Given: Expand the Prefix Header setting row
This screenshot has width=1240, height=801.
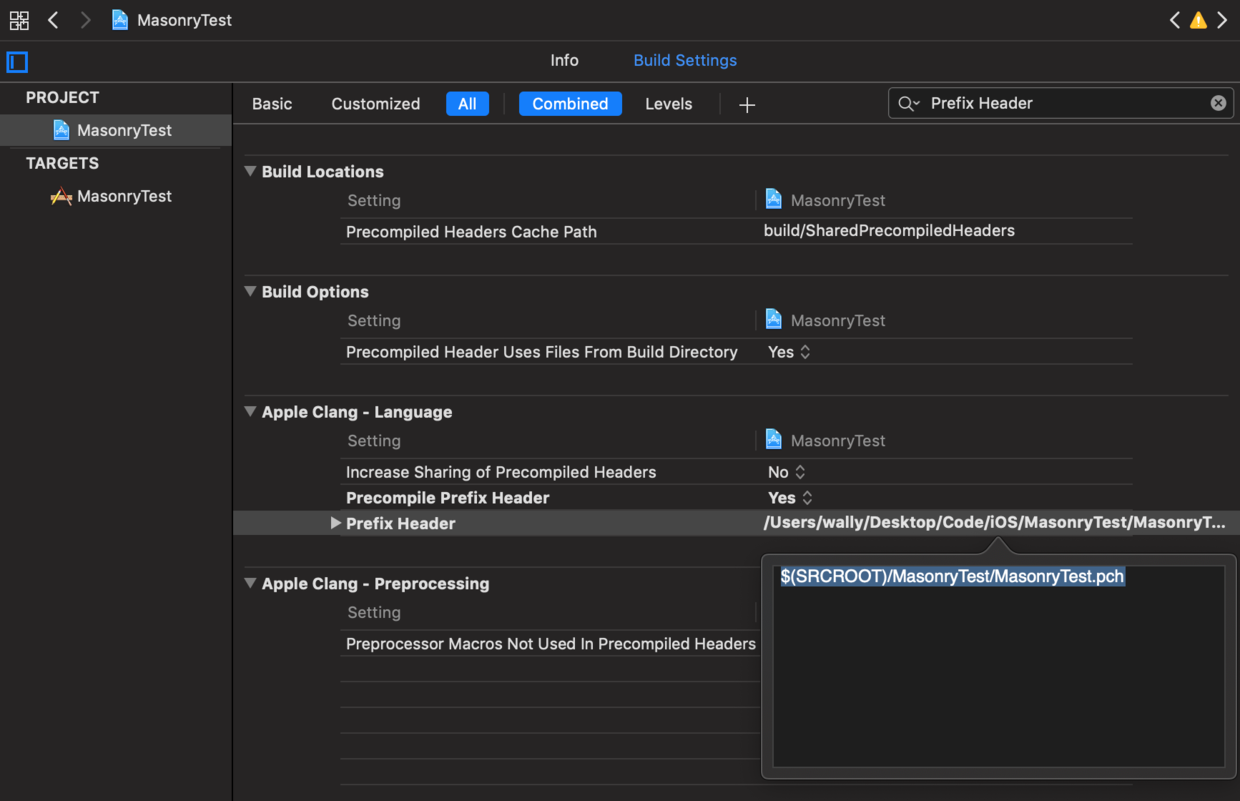Looking at the screenshot, I should click(x=336, y=523).
